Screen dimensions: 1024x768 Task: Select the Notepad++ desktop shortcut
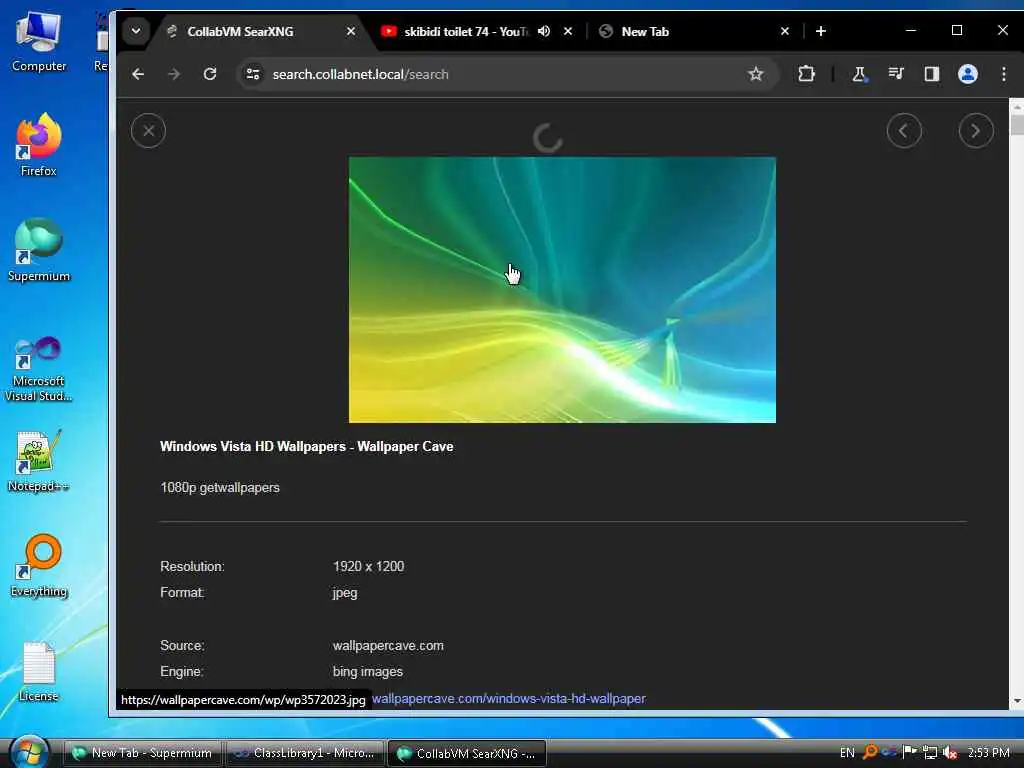coord(39,461)
